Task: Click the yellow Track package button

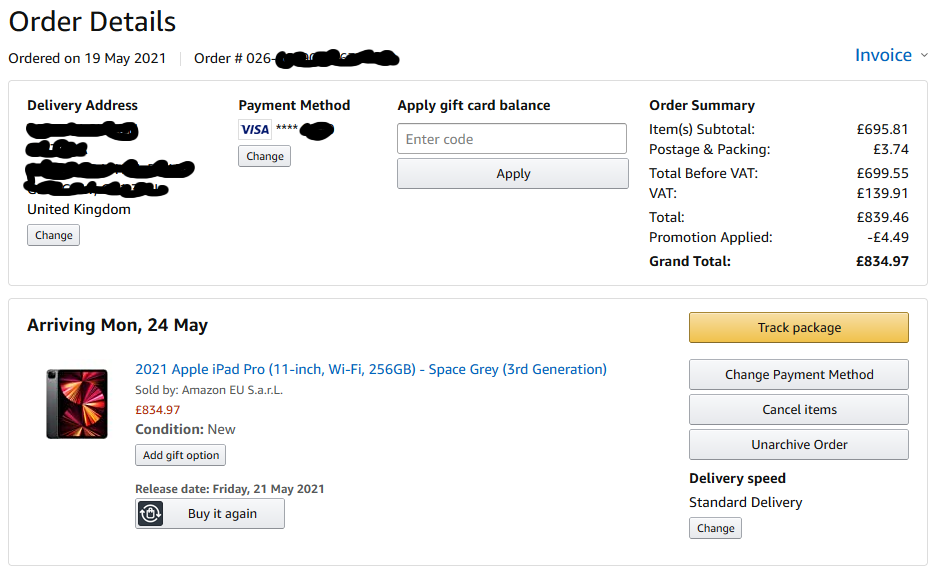Action: [x=798, y=327]
